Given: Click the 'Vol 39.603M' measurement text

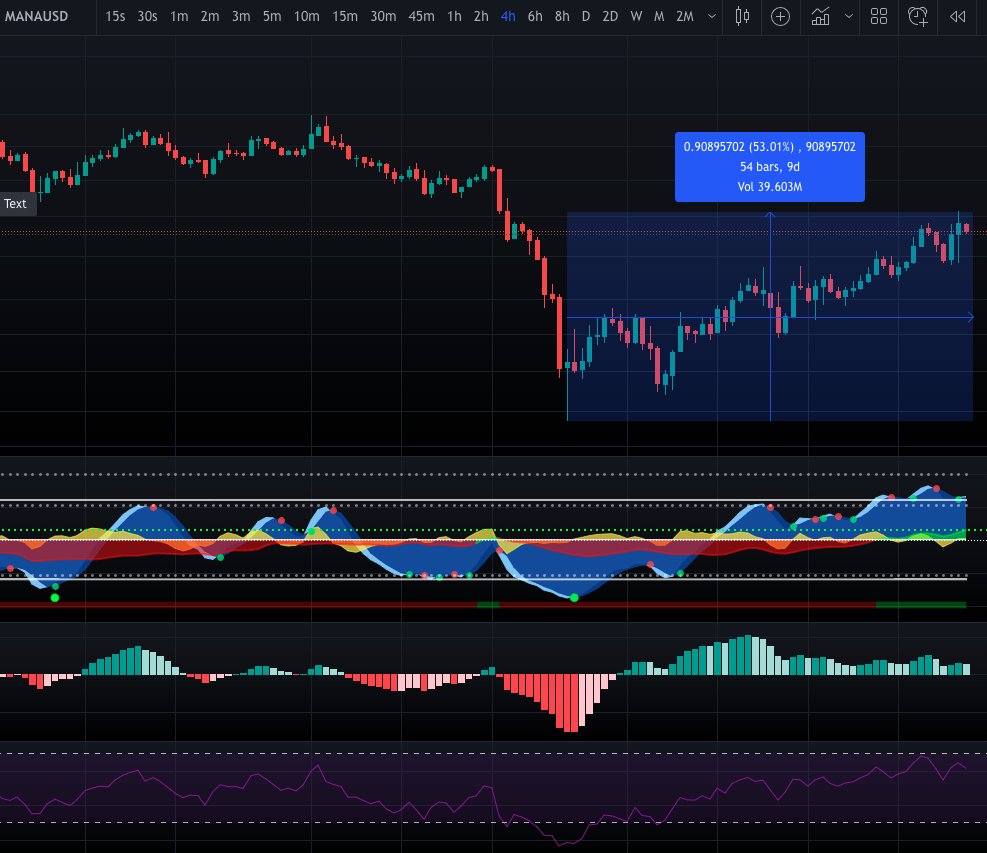Looking at the screenshot, I should click(x=769, y=187).
